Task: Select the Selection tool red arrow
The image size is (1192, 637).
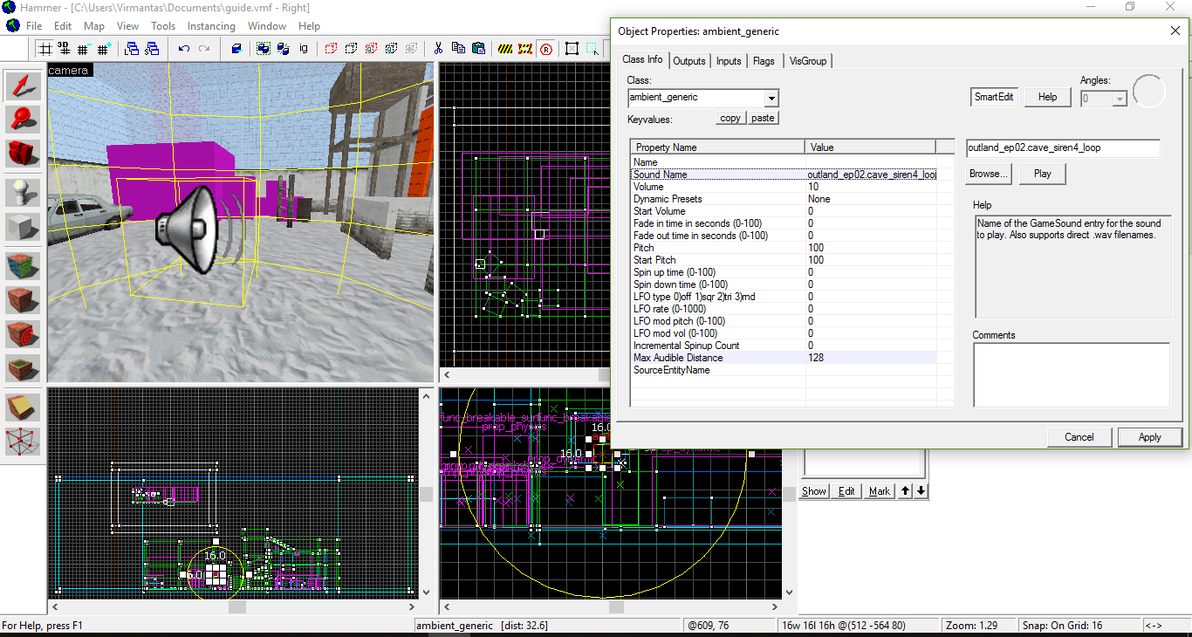Action: coord(23,86)
